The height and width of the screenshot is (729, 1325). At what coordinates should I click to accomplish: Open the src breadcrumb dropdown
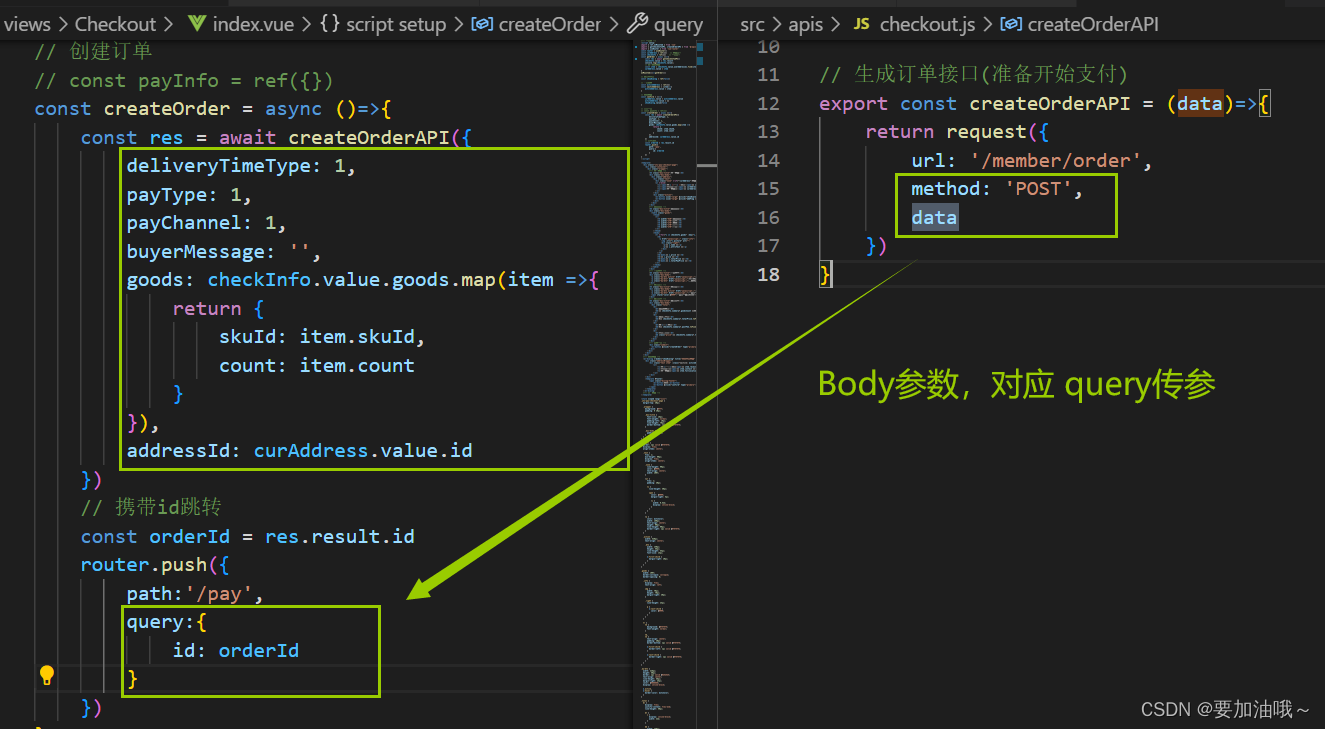tap(752, 24)
